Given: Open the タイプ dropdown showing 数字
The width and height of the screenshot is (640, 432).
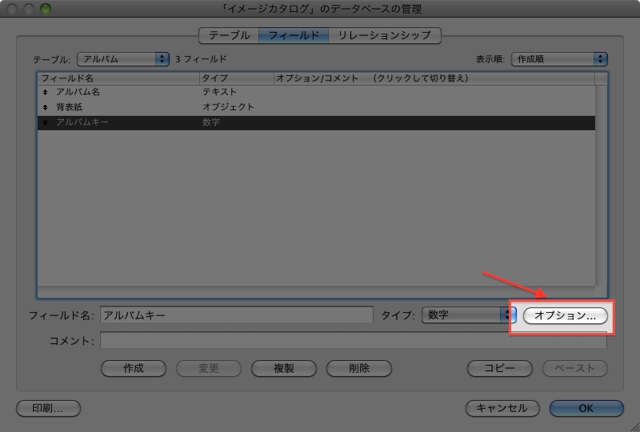Looking at the screenshot, I should tap(469, 315).
